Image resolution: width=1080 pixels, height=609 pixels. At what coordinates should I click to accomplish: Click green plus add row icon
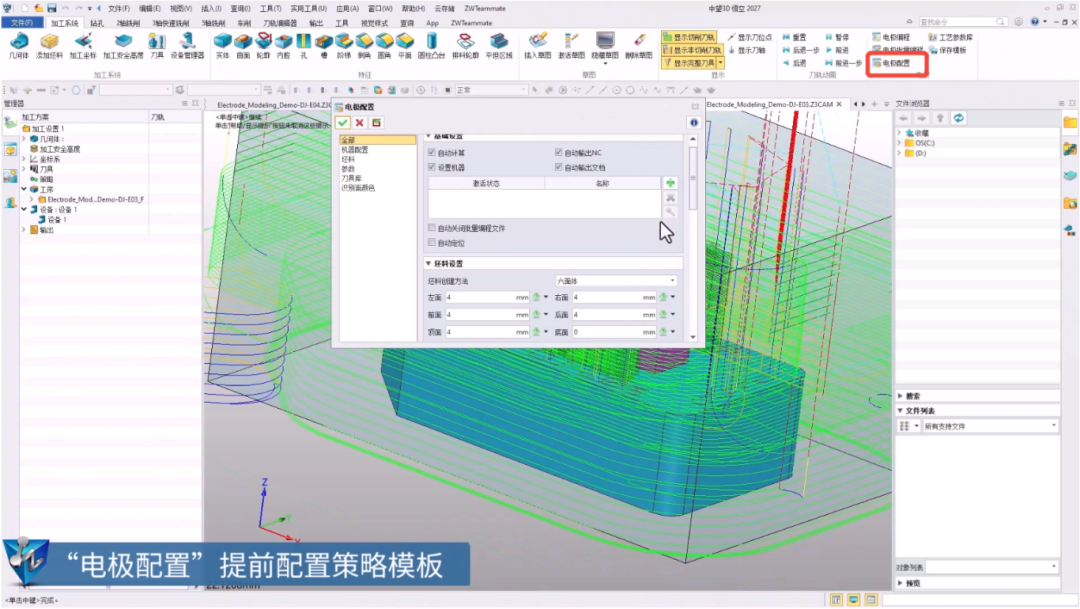(x=670, y=183)
